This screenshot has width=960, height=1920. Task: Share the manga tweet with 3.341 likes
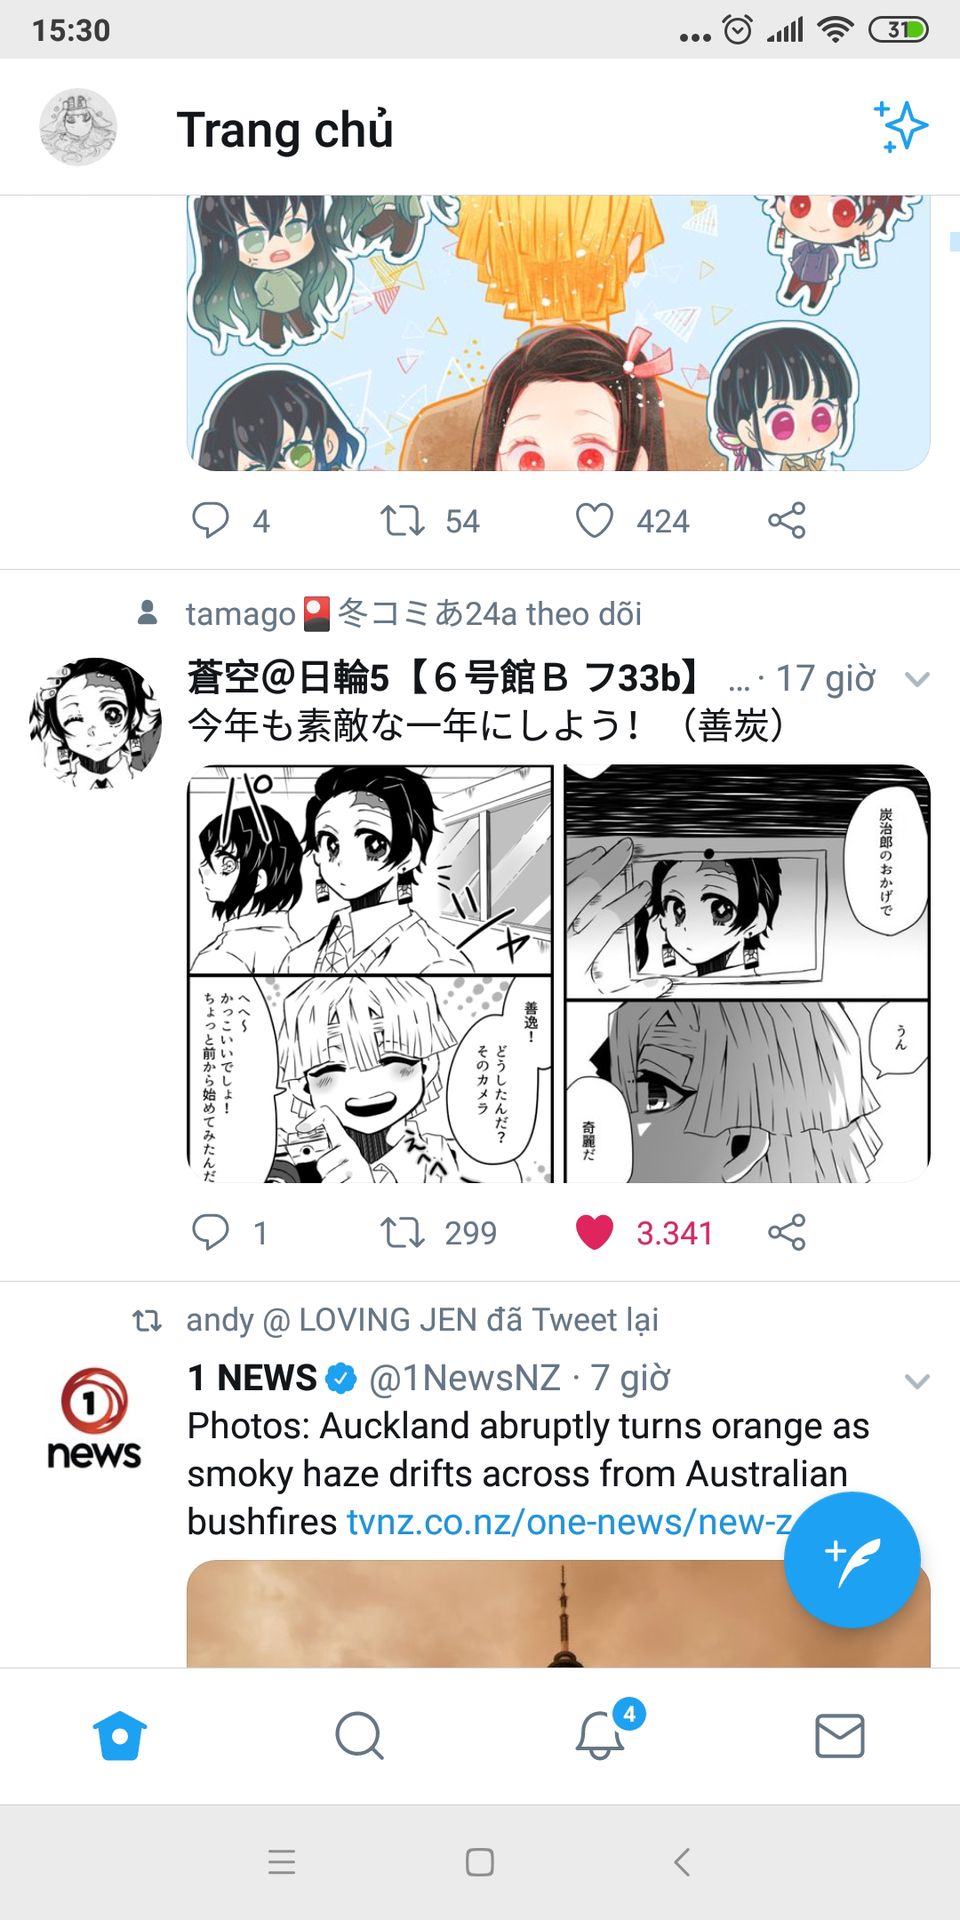point(787,1232)
